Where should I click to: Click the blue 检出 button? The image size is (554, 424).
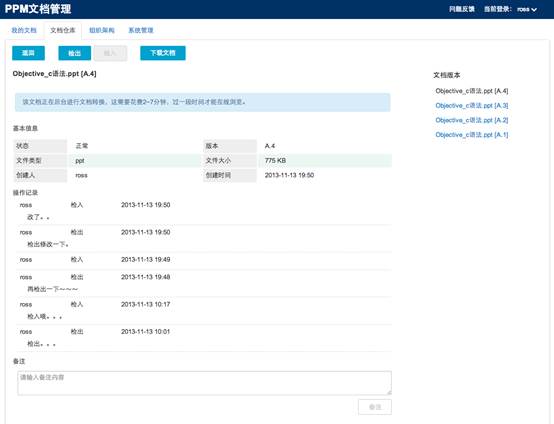click(x=75, y=53)
